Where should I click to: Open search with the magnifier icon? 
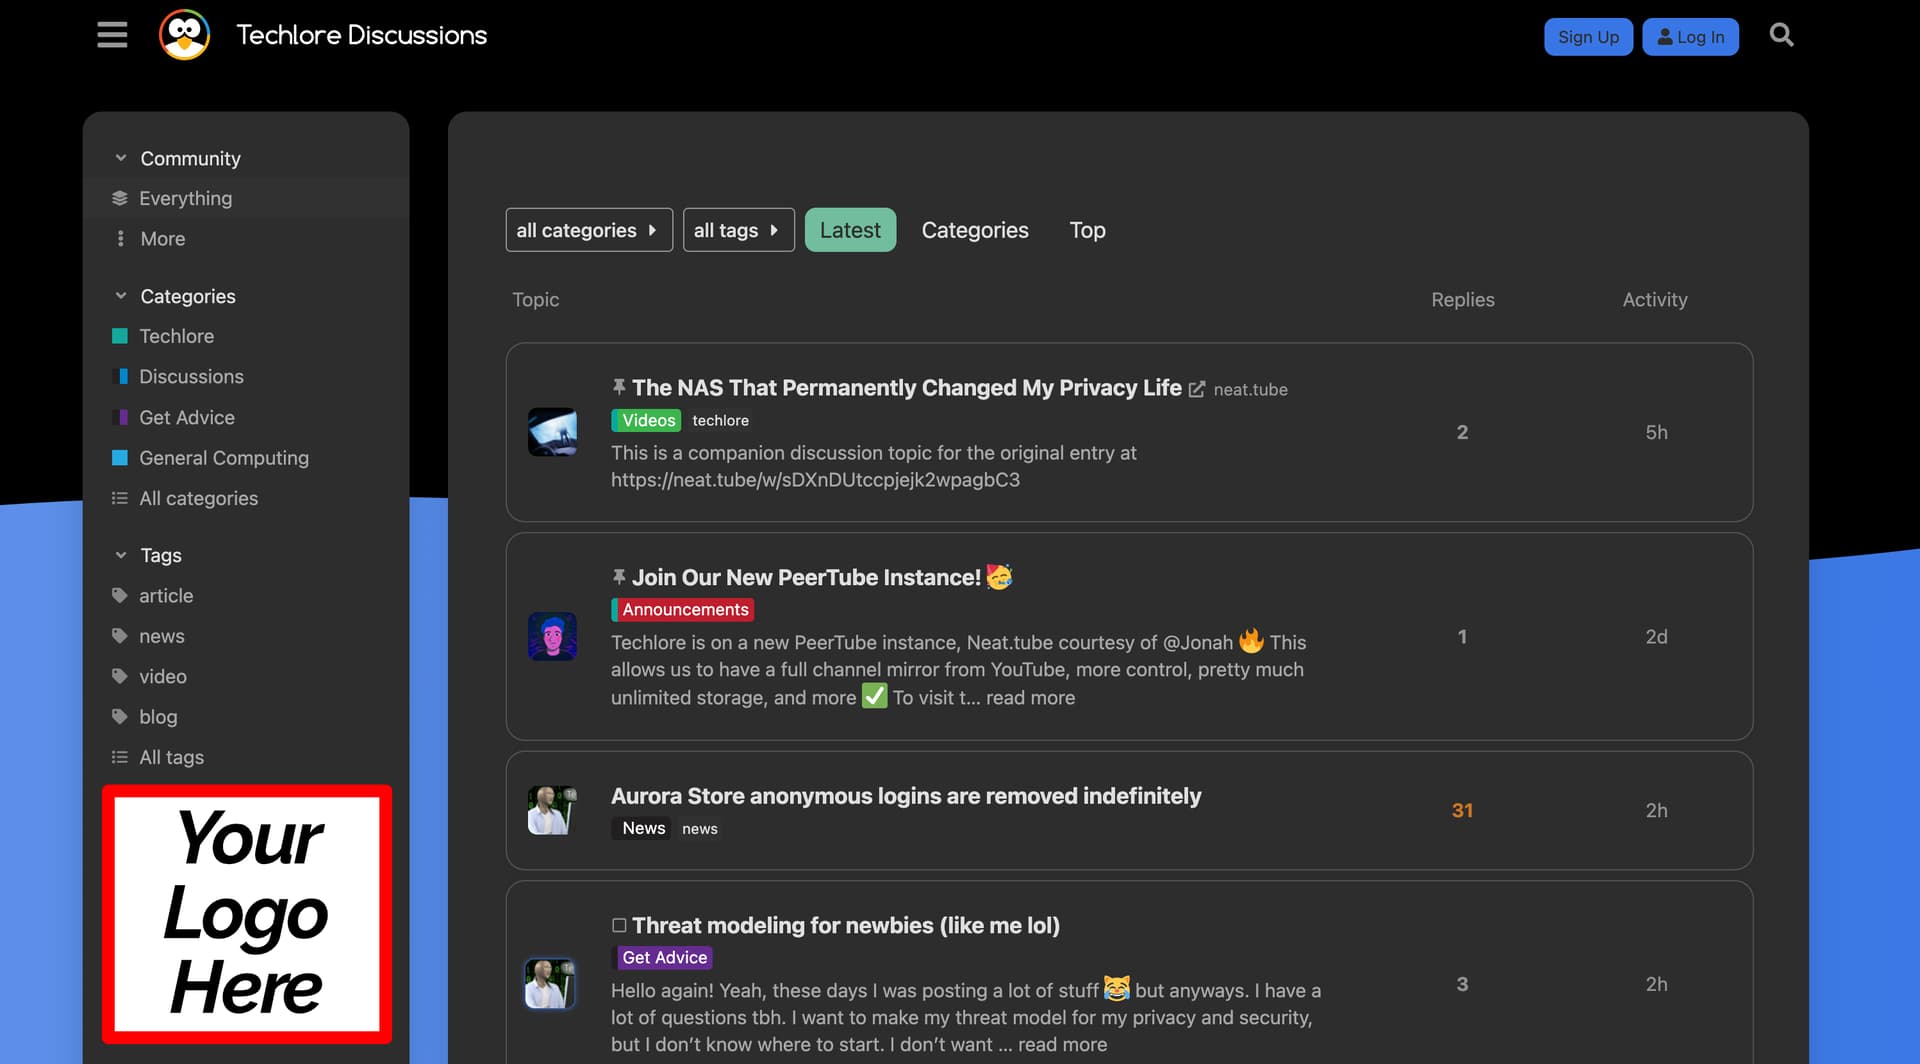tap(1781, 35)
